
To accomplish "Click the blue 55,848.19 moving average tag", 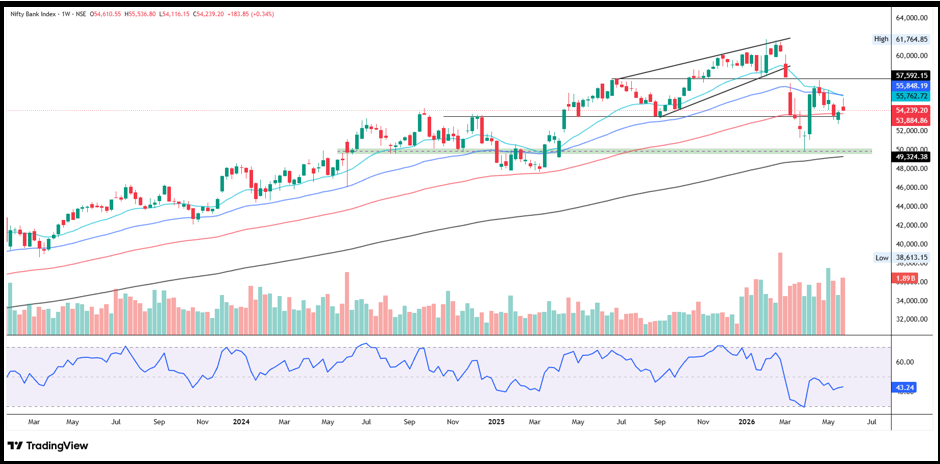I will [912, 86].
